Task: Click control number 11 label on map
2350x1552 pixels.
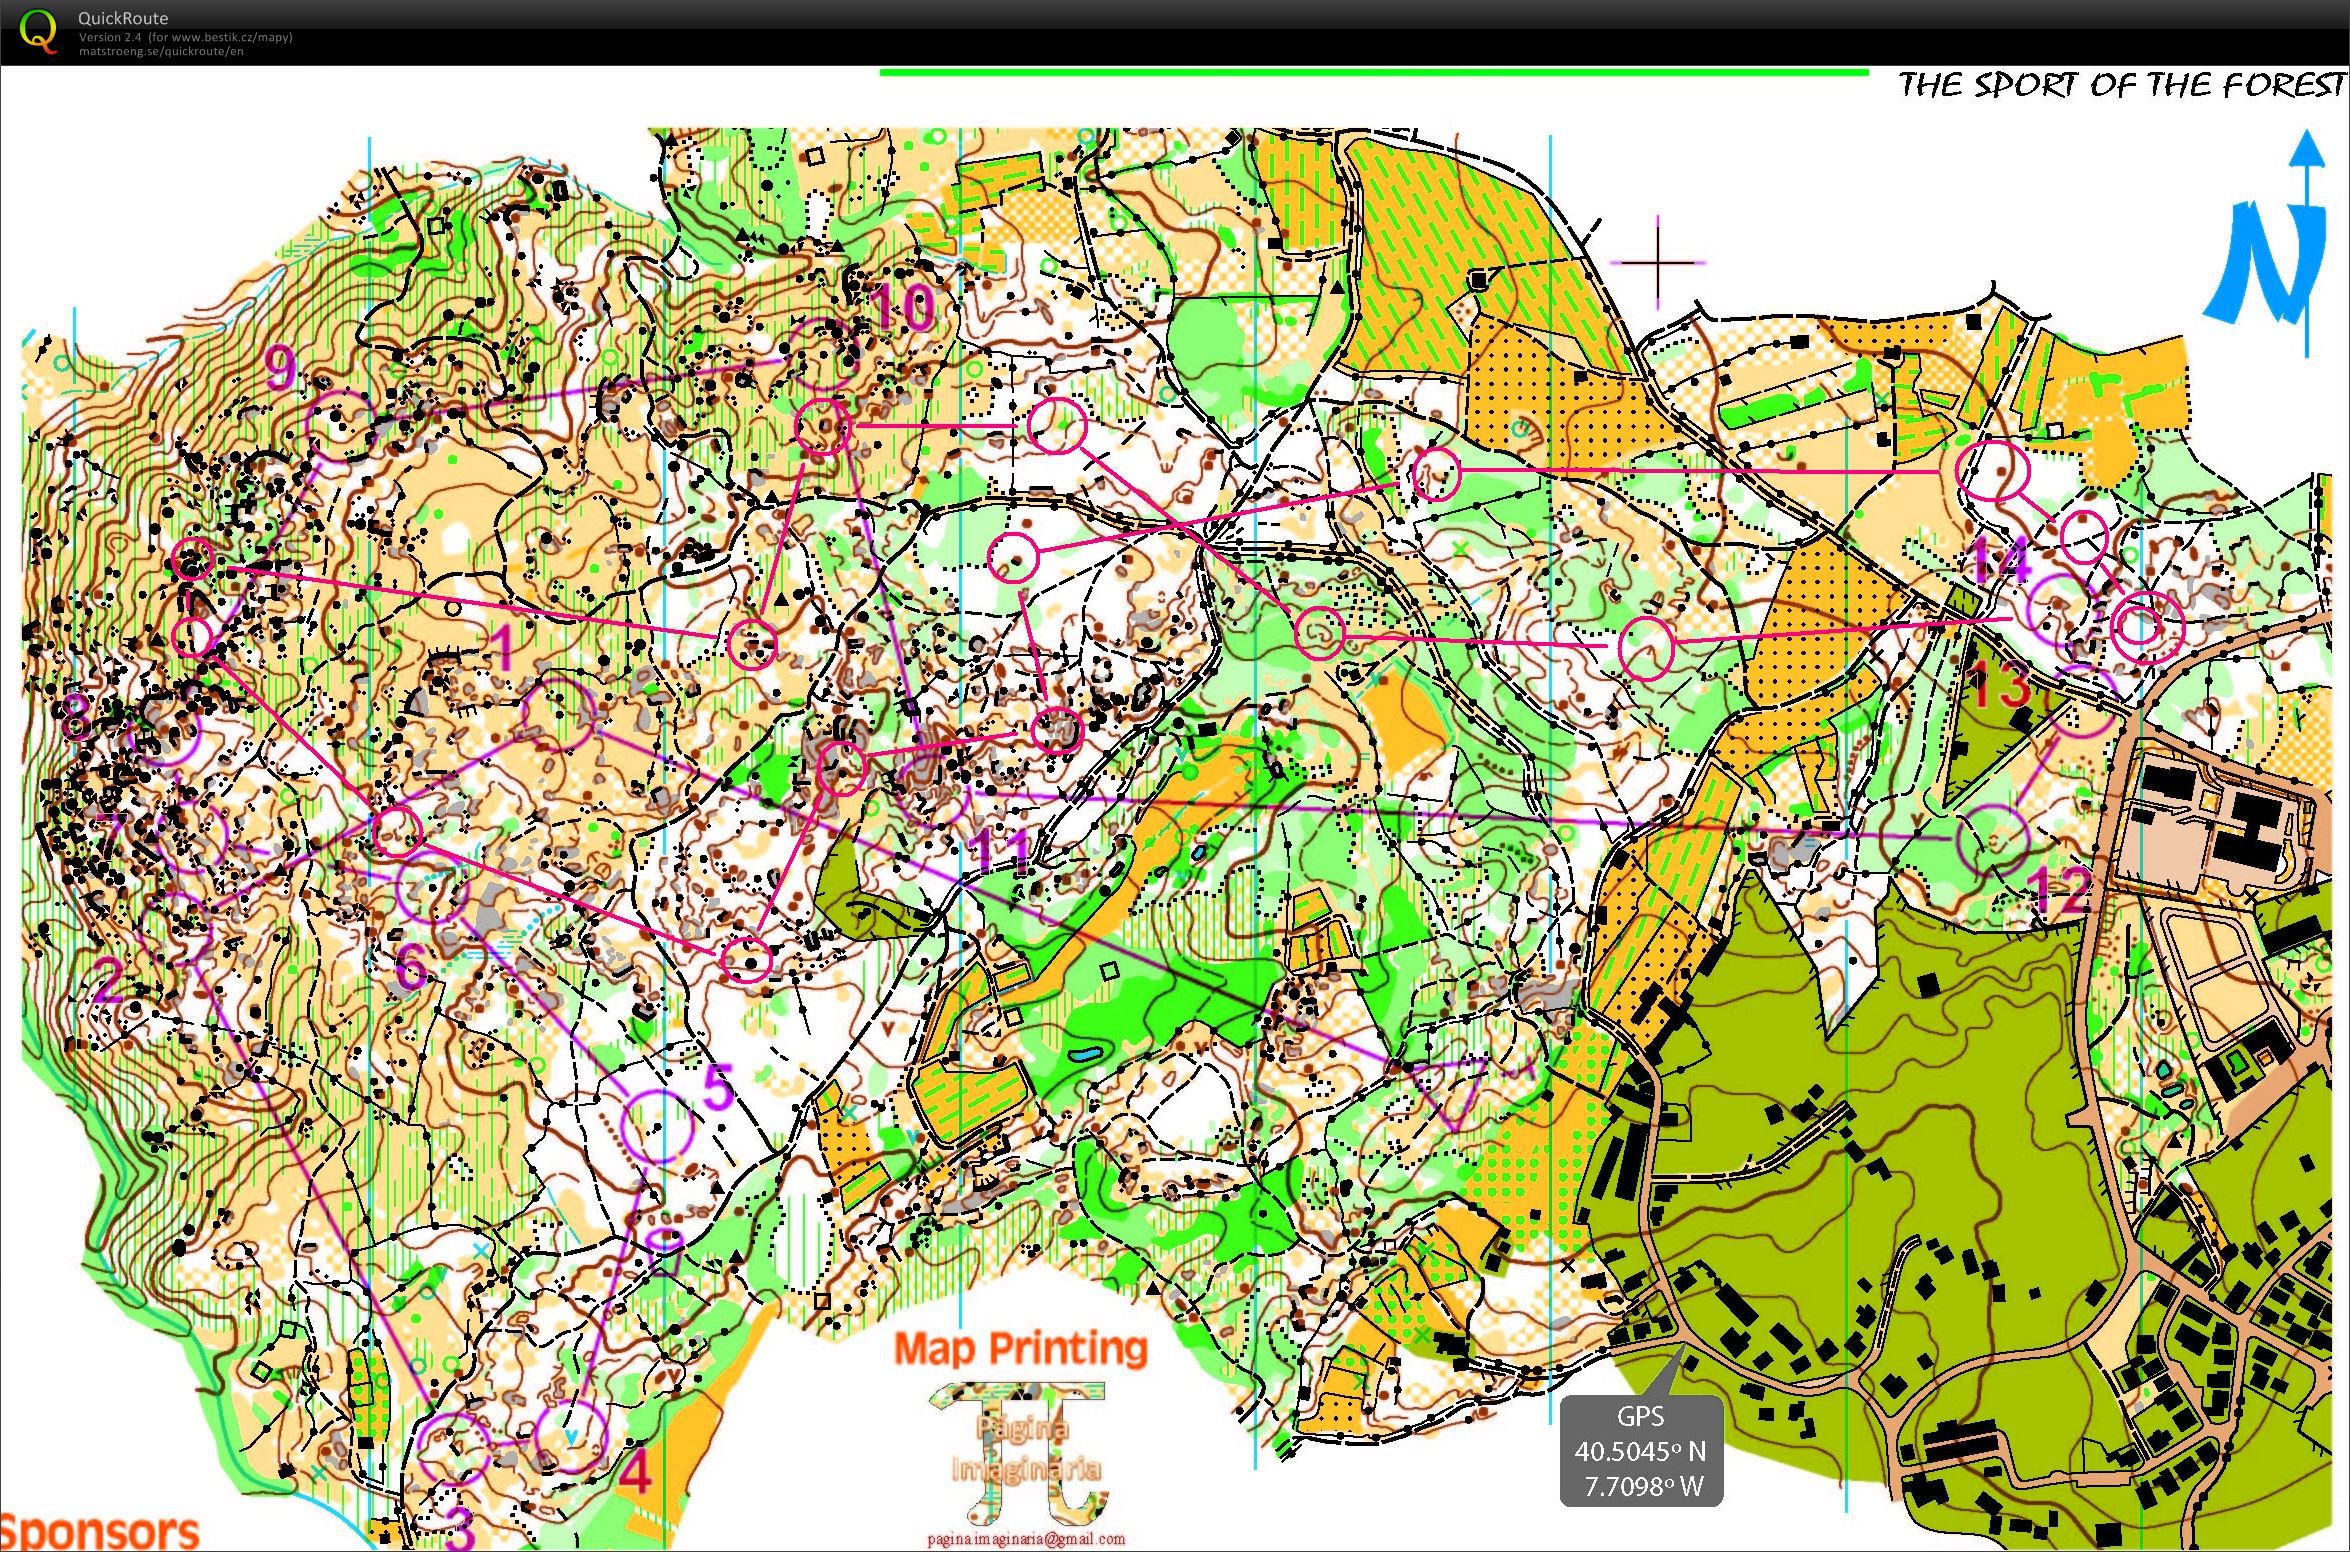Action: (1002, 852)
